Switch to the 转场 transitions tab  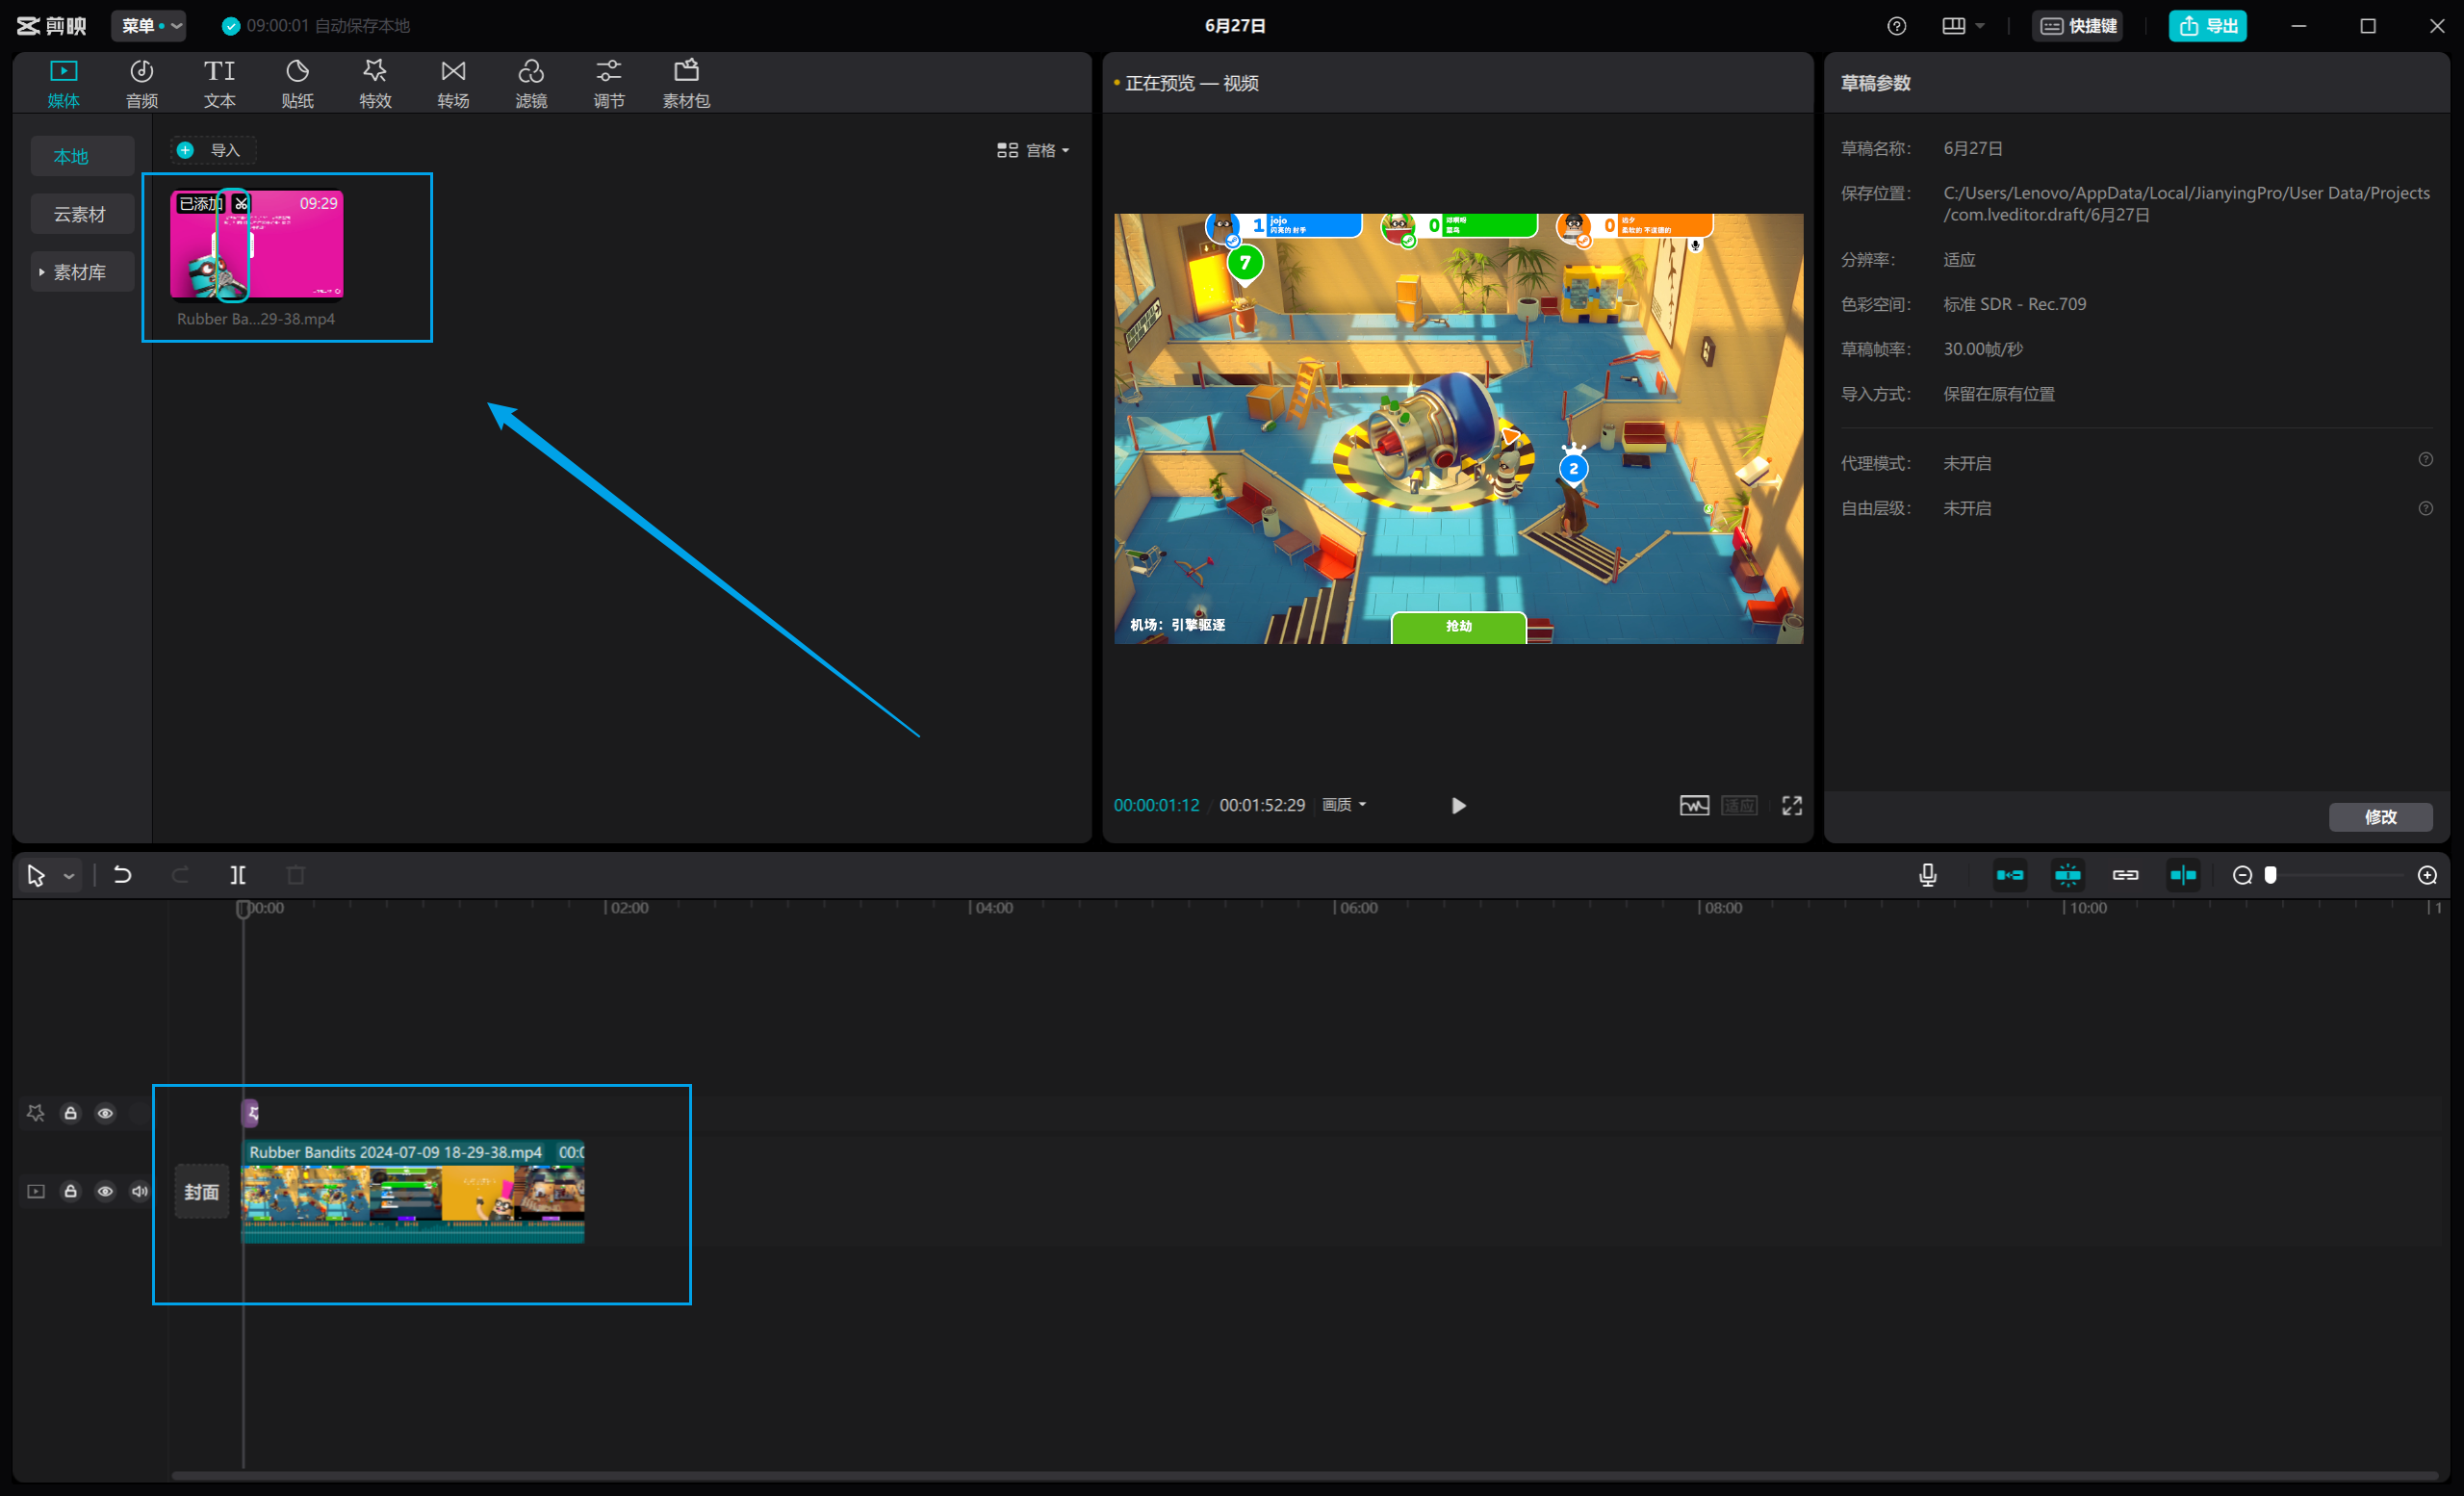[x=453, y=83]
